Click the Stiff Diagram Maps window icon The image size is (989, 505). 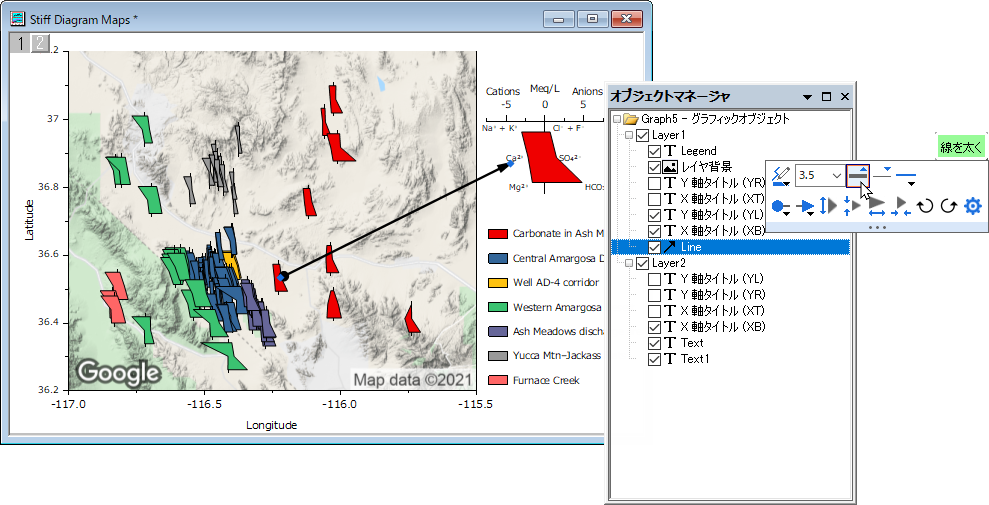coord(19,19)
